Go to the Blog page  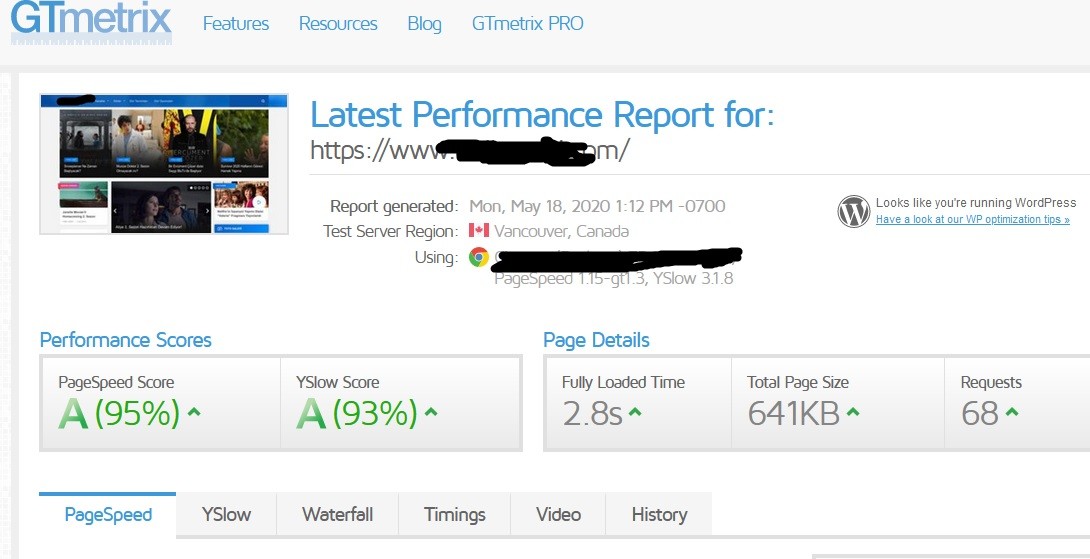coord(424,24)
